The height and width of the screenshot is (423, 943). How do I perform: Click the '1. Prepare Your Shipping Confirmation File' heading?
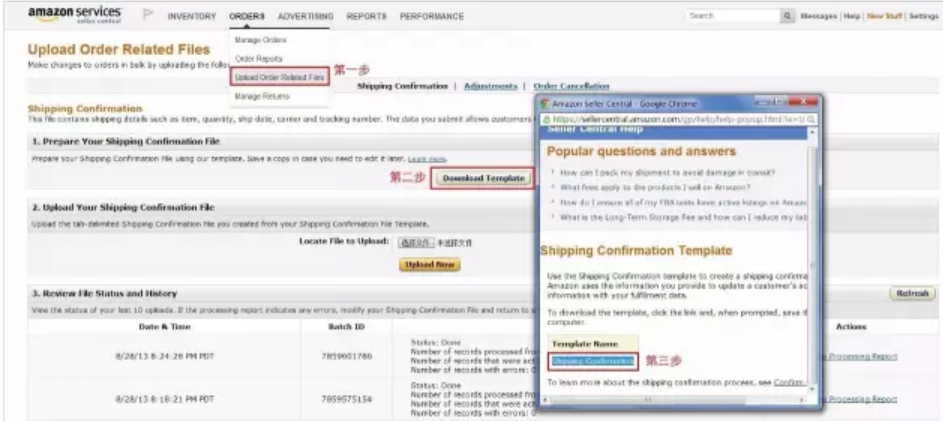tap(126, 141)
